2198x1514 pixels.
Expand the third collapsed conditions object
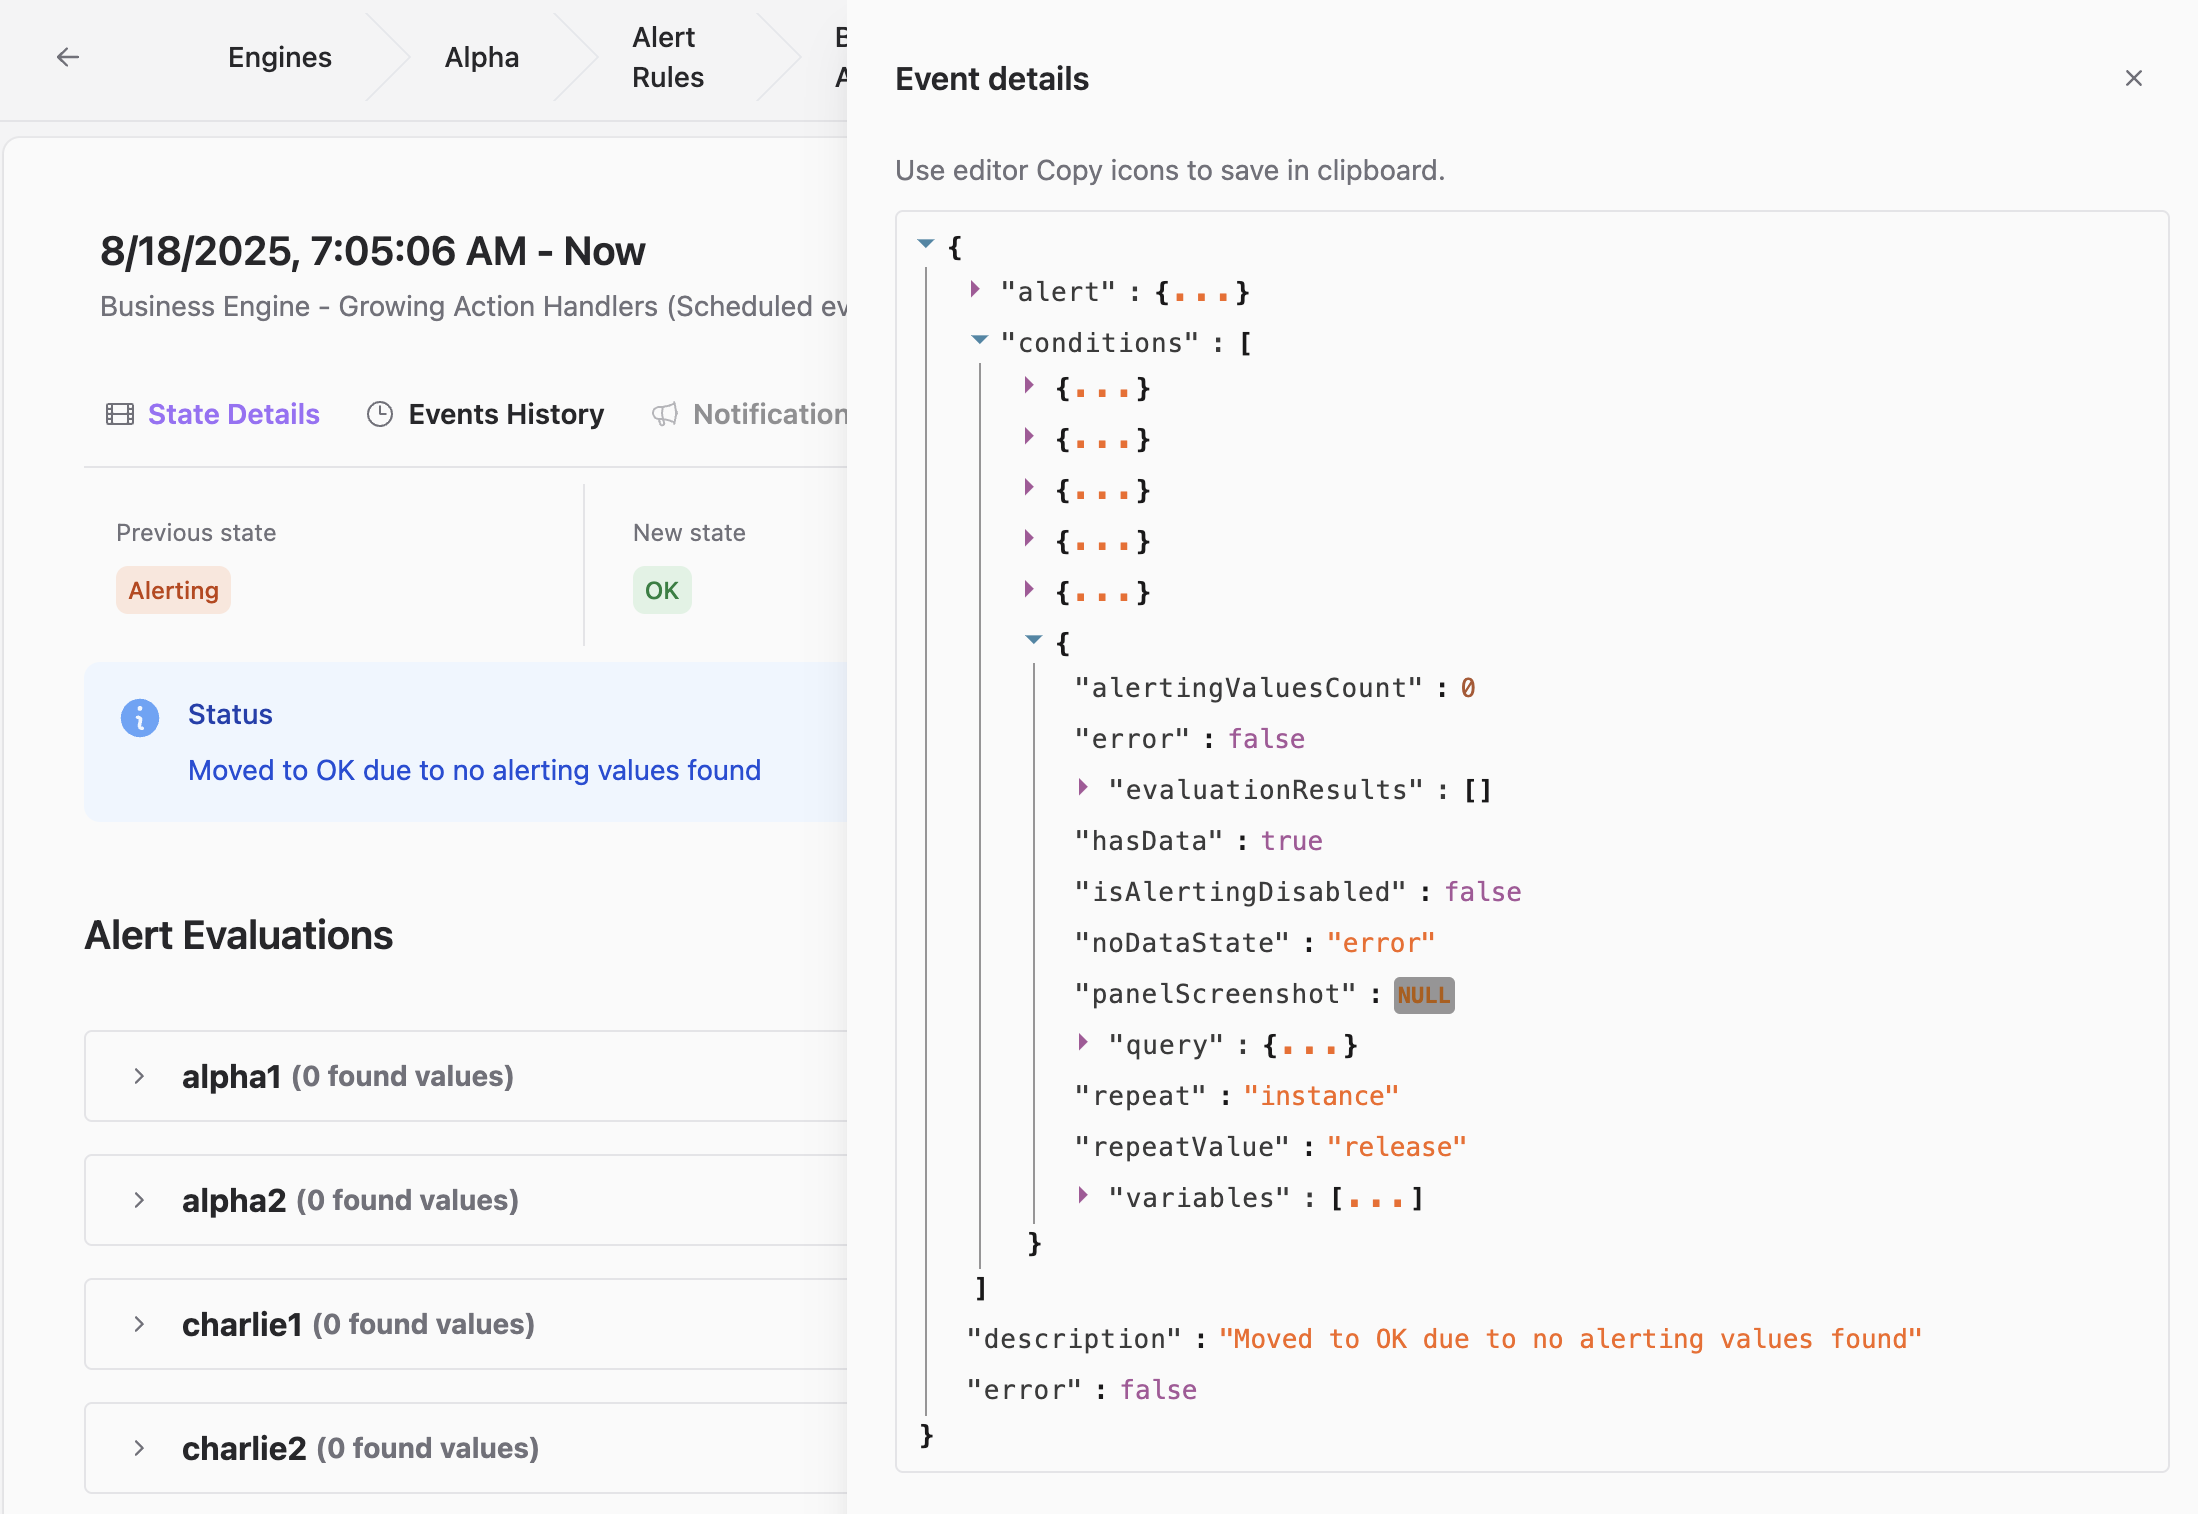point(1029,488)
